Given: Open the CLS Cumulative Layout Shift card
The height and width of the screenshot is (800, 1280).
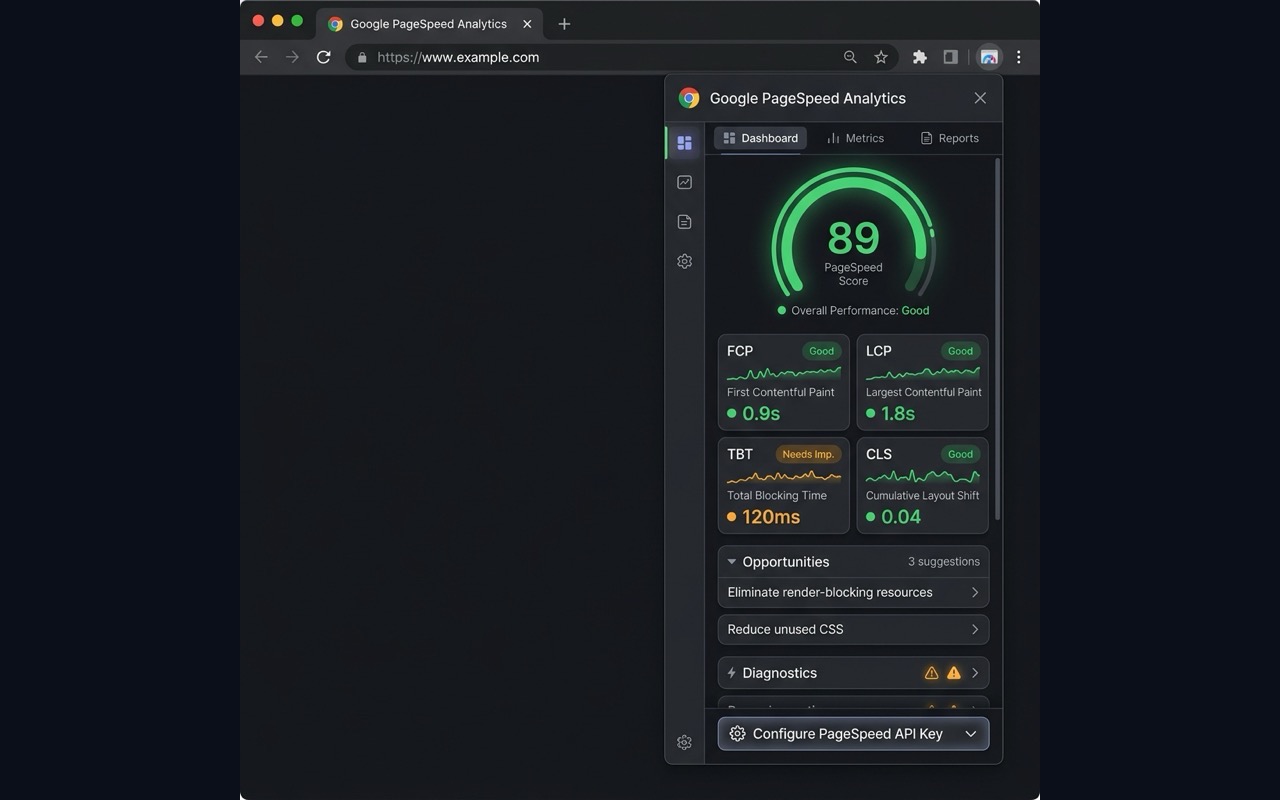Looking at the screenshot, I should (x=922, y=485).
